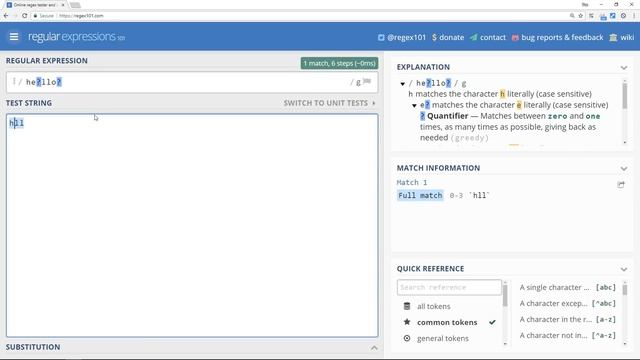Click the browser back button
This screenshot has width=640, height=360.
point(6,16)
